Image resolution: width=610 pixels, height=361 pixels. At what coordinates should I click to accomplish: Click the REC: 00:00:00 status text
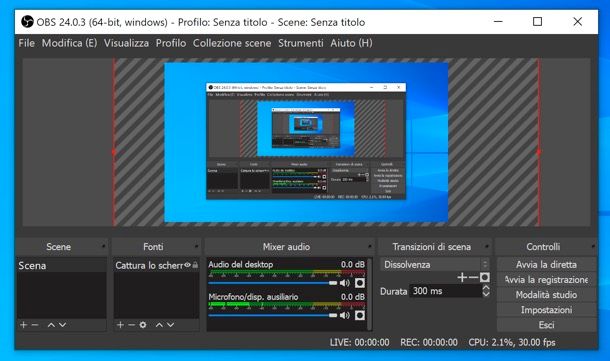[x=429, y=342]
